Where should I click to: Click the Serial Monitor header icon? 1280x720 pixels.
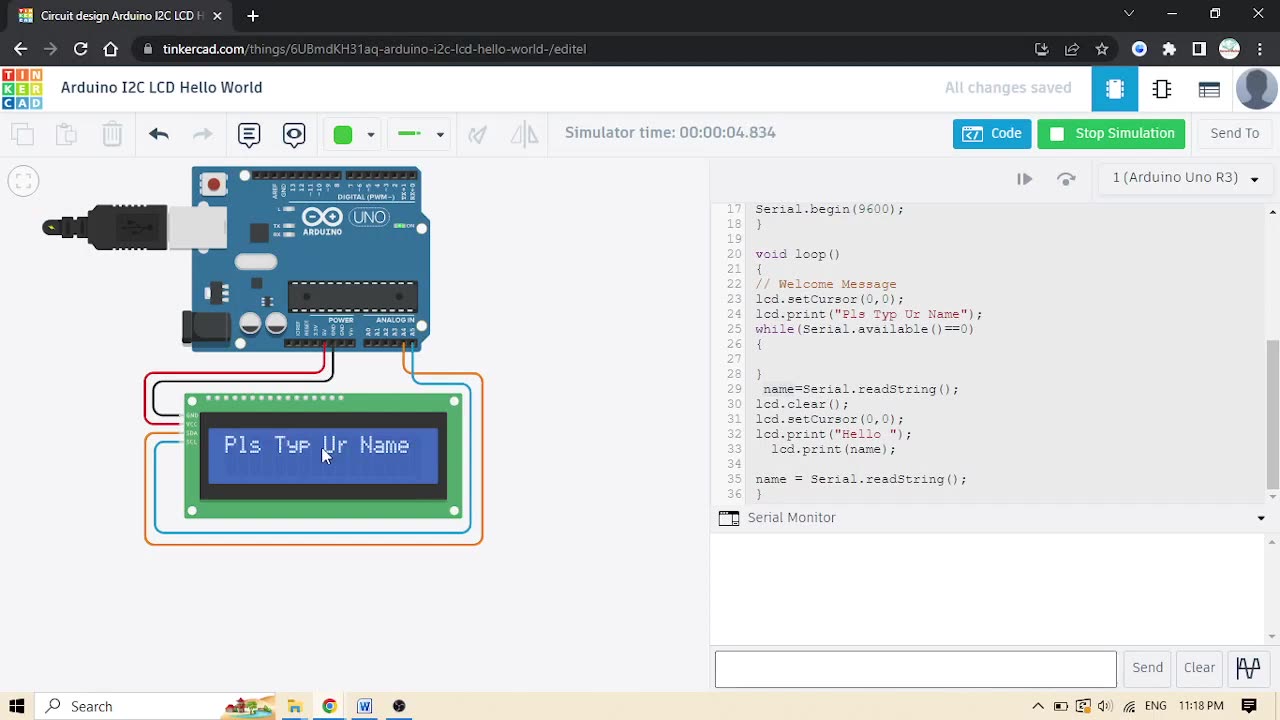(x=729, y=518)
